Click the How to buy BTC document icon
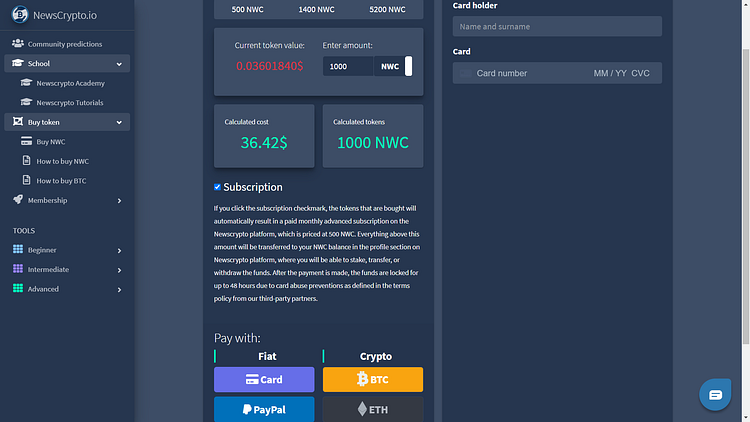This screenshot has height=422, width=750. tap(26, 180)
